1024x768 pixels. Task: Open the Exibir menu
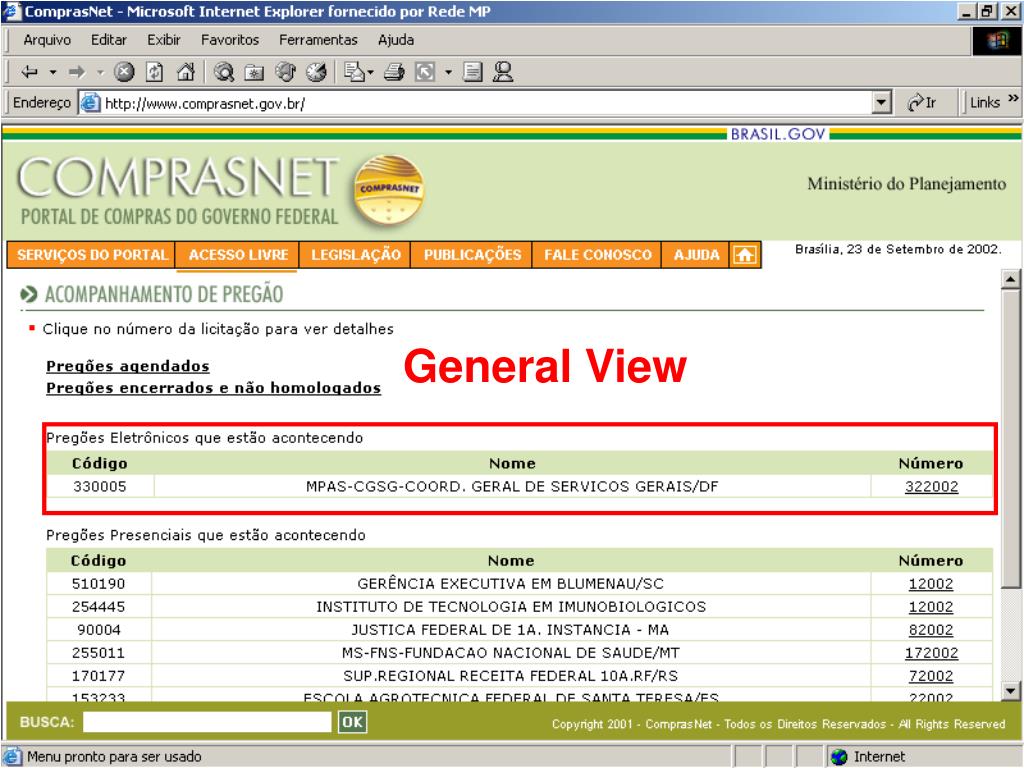(x=163, y=40)
